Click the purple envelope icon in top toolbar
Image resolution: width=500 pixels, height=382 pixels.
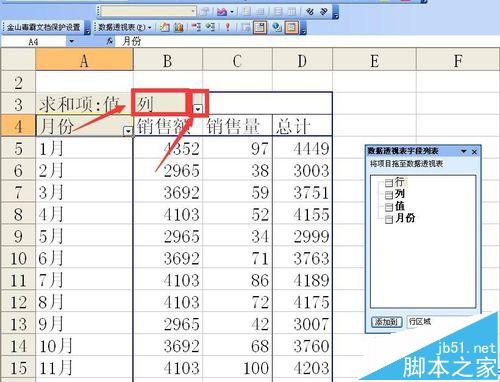pos(222,12)
